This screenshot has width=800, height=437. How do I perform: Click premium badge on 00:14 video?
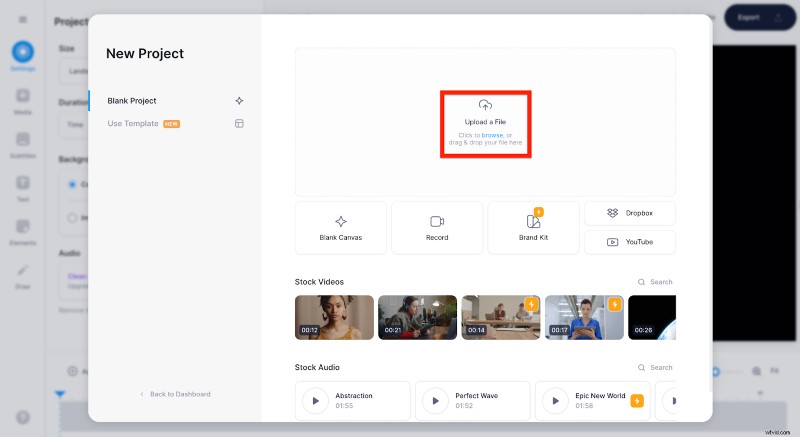(532, 304)
